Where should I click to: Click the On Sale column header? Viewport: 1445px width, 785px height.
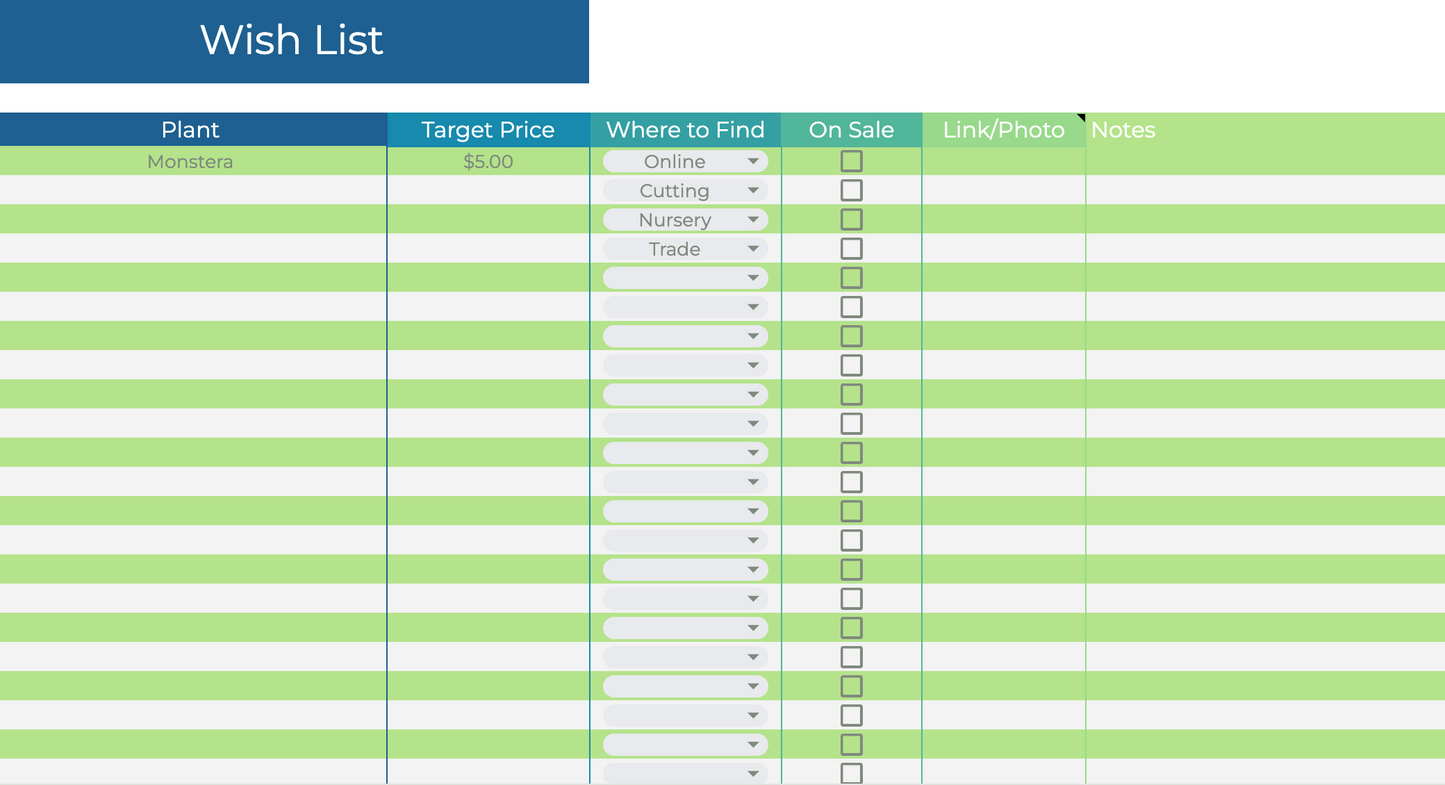click(x=851, y=130)
